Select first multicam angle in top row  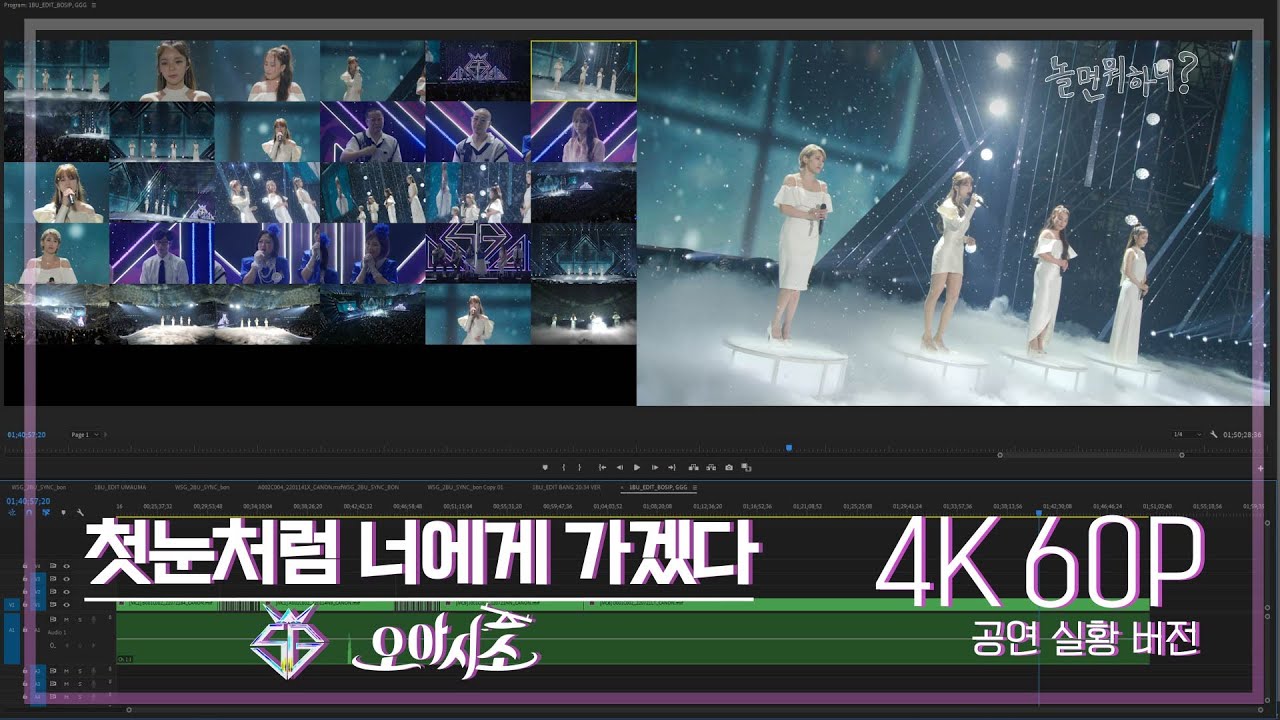pos(56,71)
